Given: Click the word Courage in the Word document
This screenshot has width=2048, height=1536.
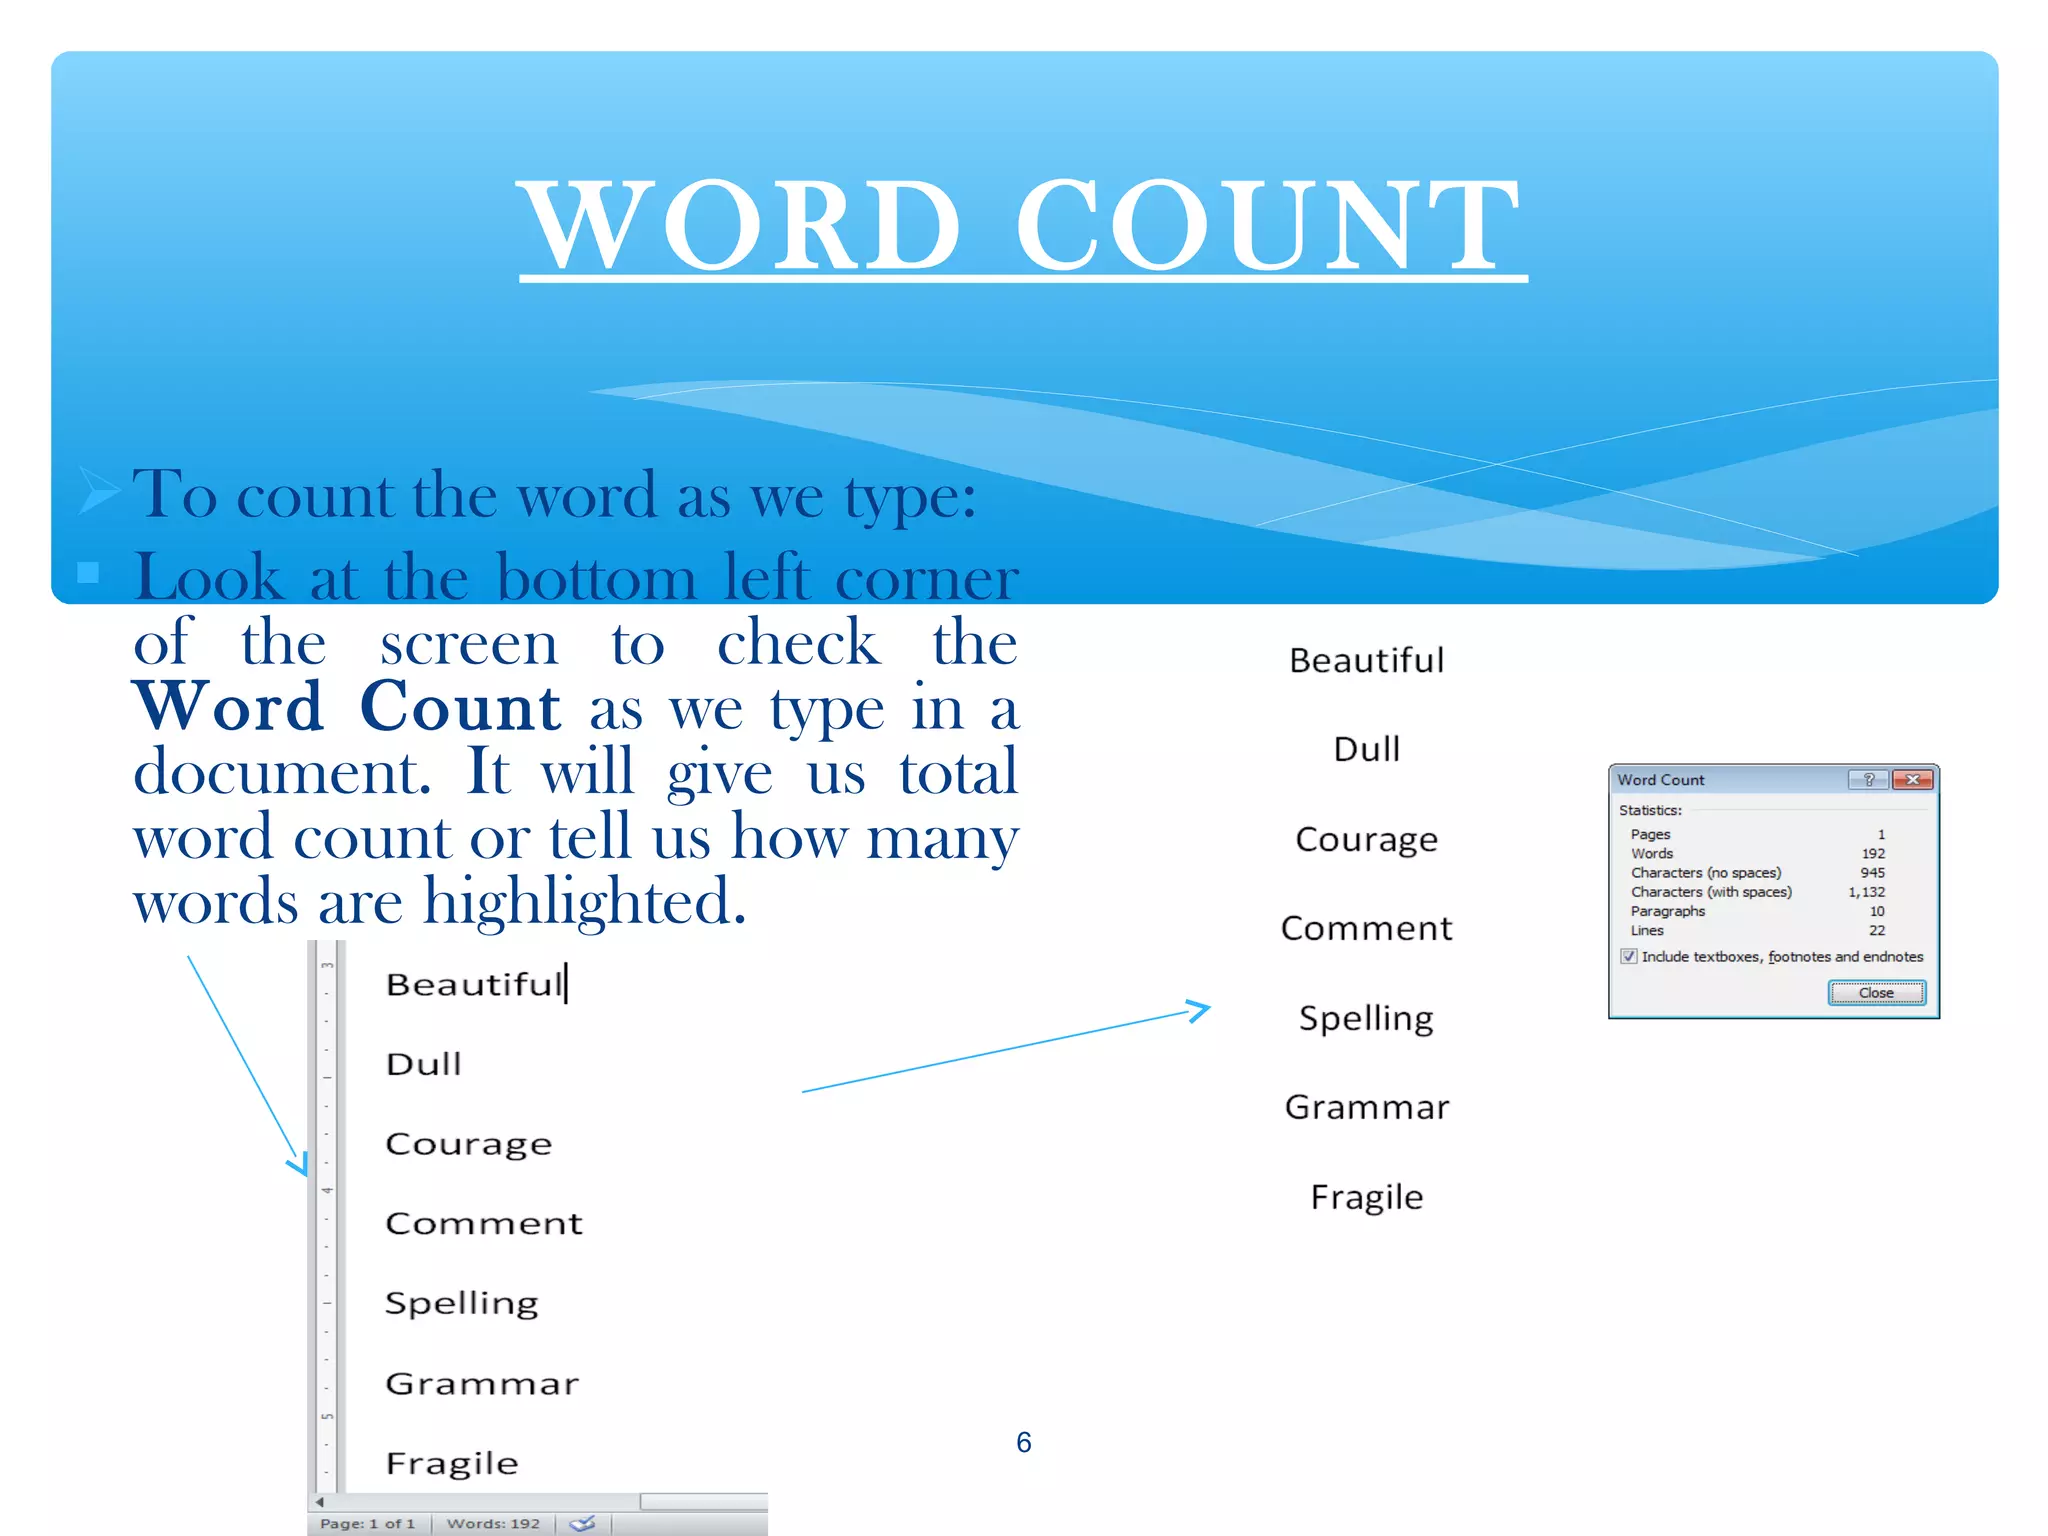Looking at the screenshot, I should (x=469, y=1144).
